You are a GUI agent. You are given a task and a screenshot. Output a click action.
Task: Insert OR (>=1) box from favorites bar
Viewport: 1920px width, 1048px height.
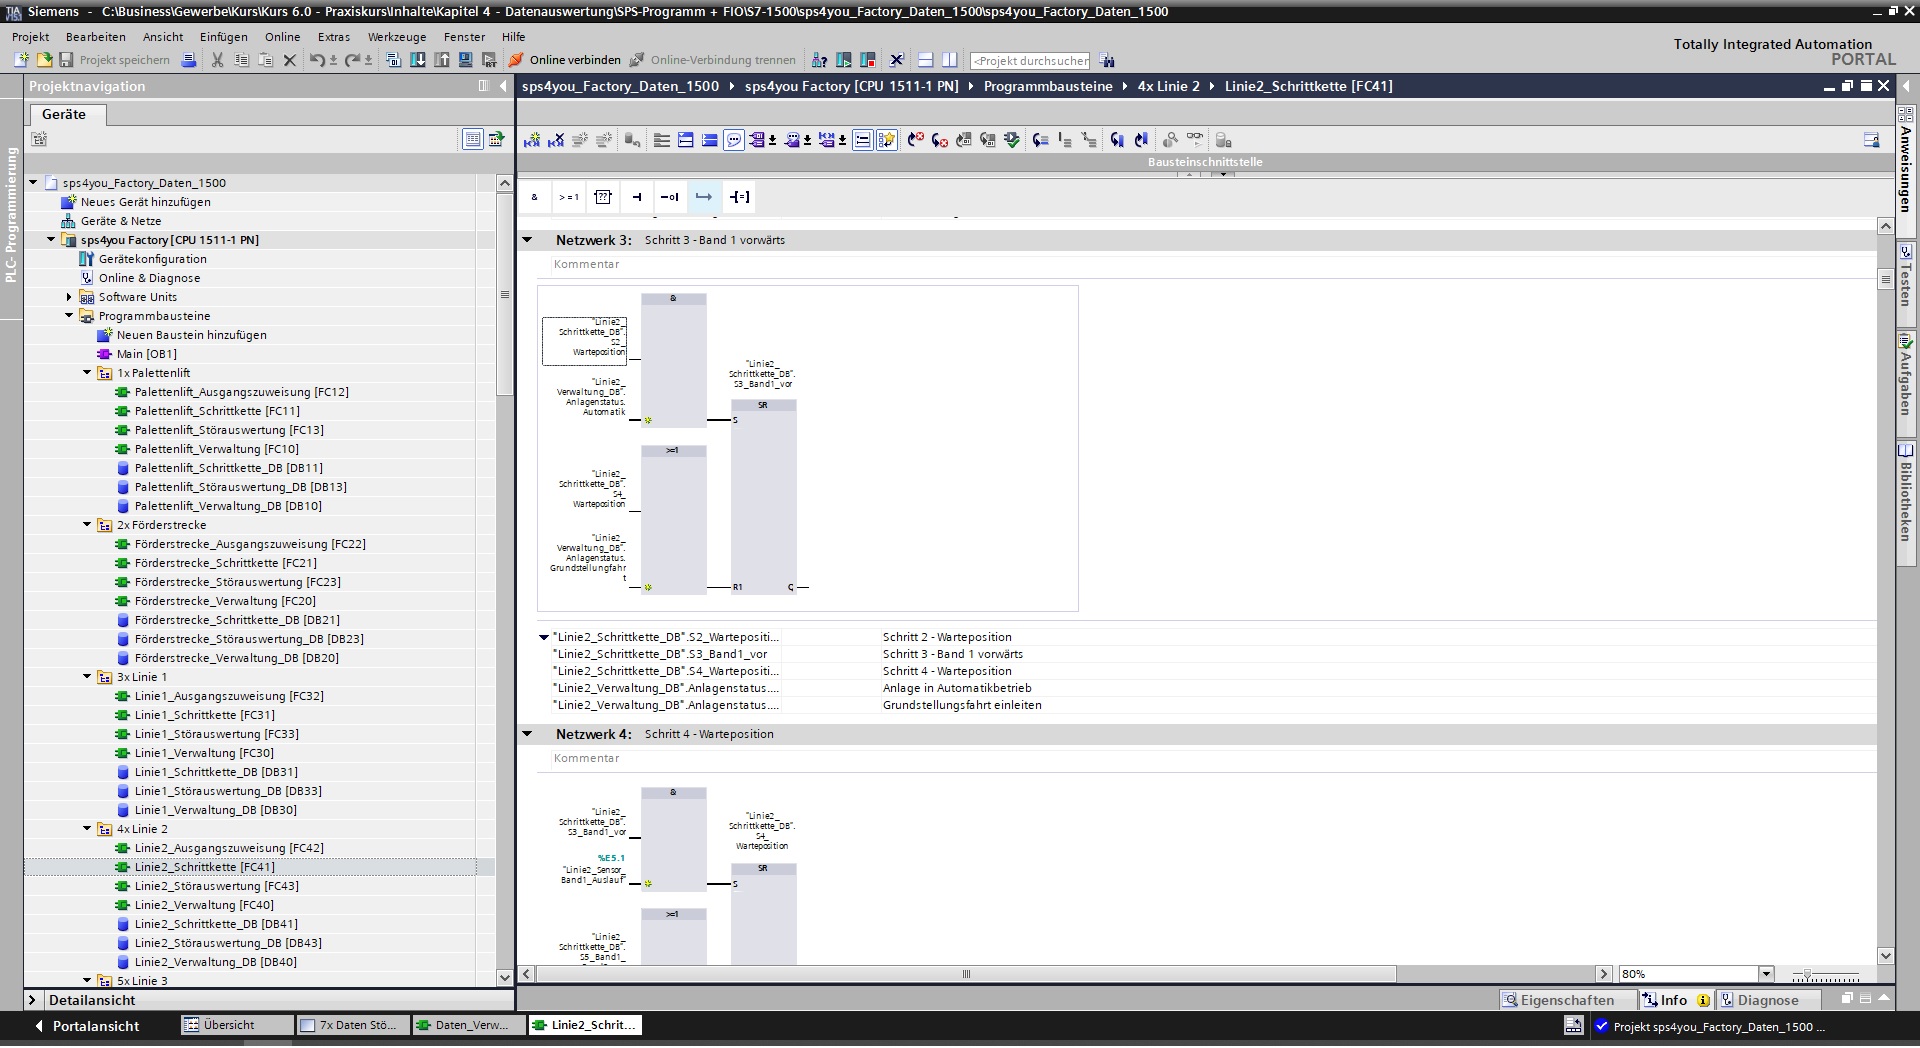point(569,197)
